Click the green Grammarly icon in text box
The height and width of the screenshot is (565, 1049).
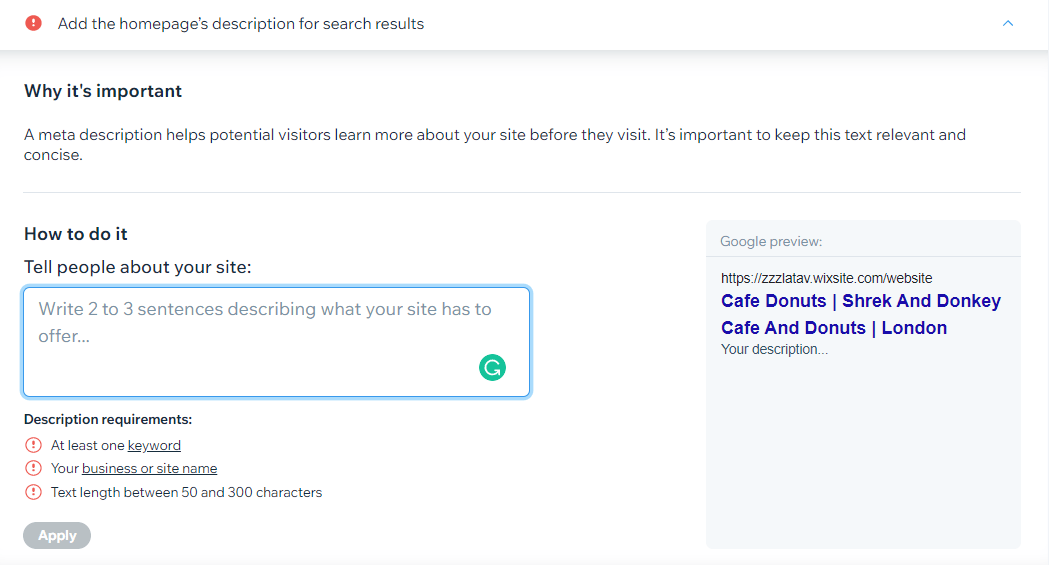pyautogui.click(x=492, y=367)
